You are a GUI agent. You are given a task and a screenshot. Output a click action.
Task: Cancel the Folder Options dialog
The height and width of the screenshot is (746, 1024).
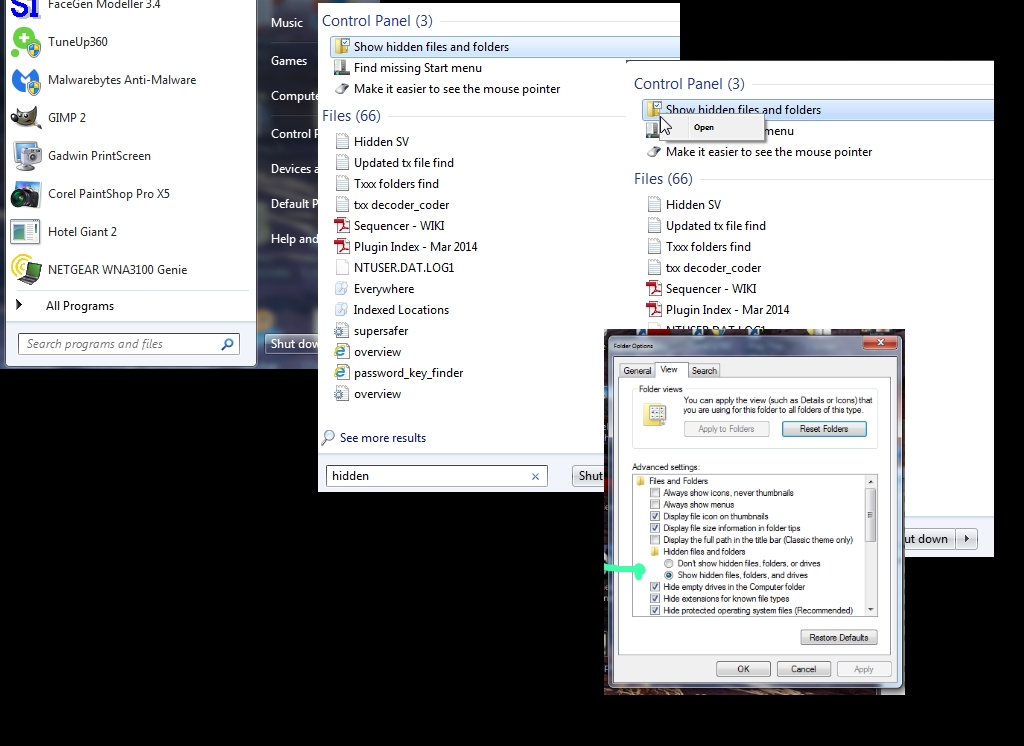[803, 669]
